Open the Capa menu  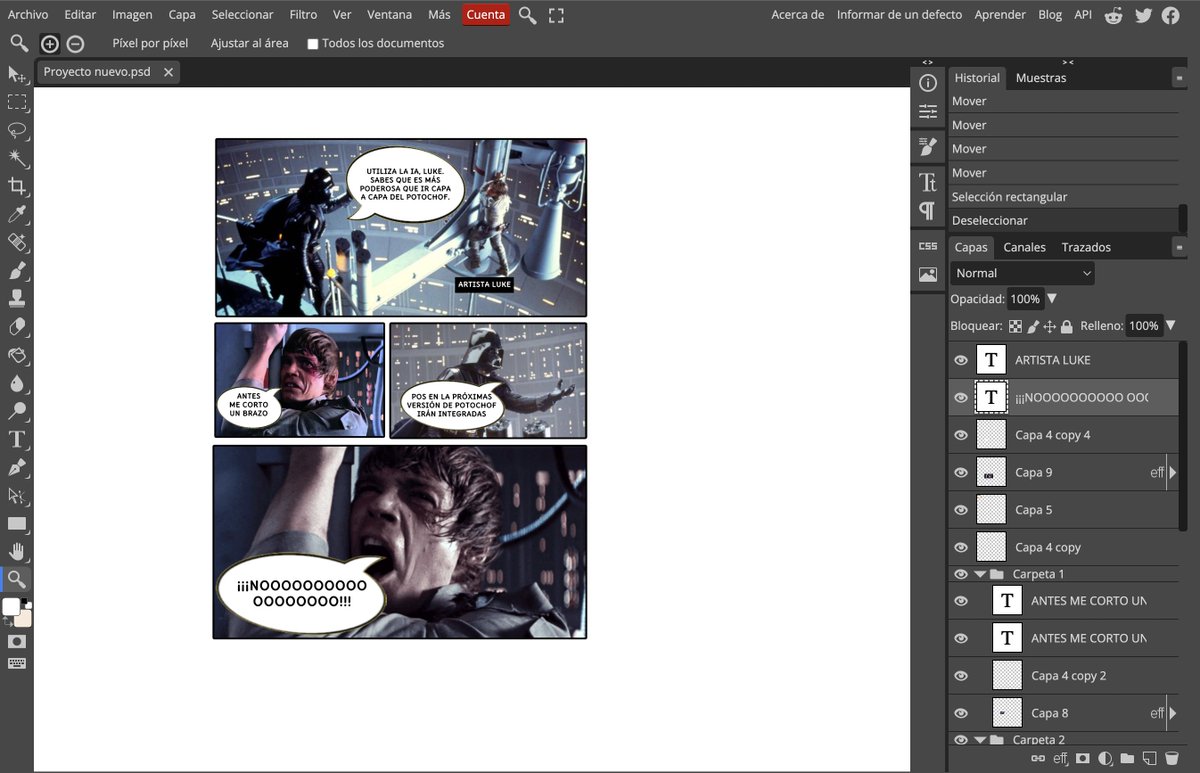point(182,15)
